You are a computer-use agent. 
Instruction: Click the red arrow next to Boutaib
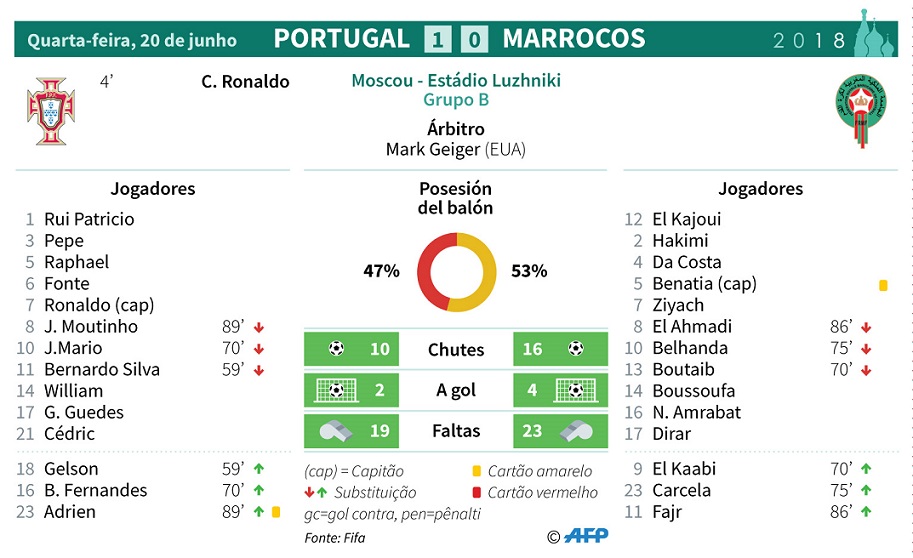tap(866, 370)
